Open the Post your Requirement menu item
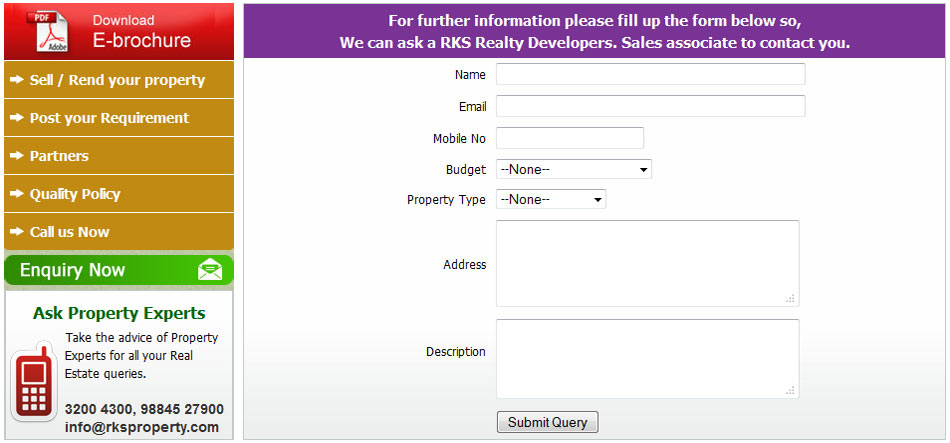Image resolution: width=950 pixels, height=443 pixels. (x=119, y=118)
